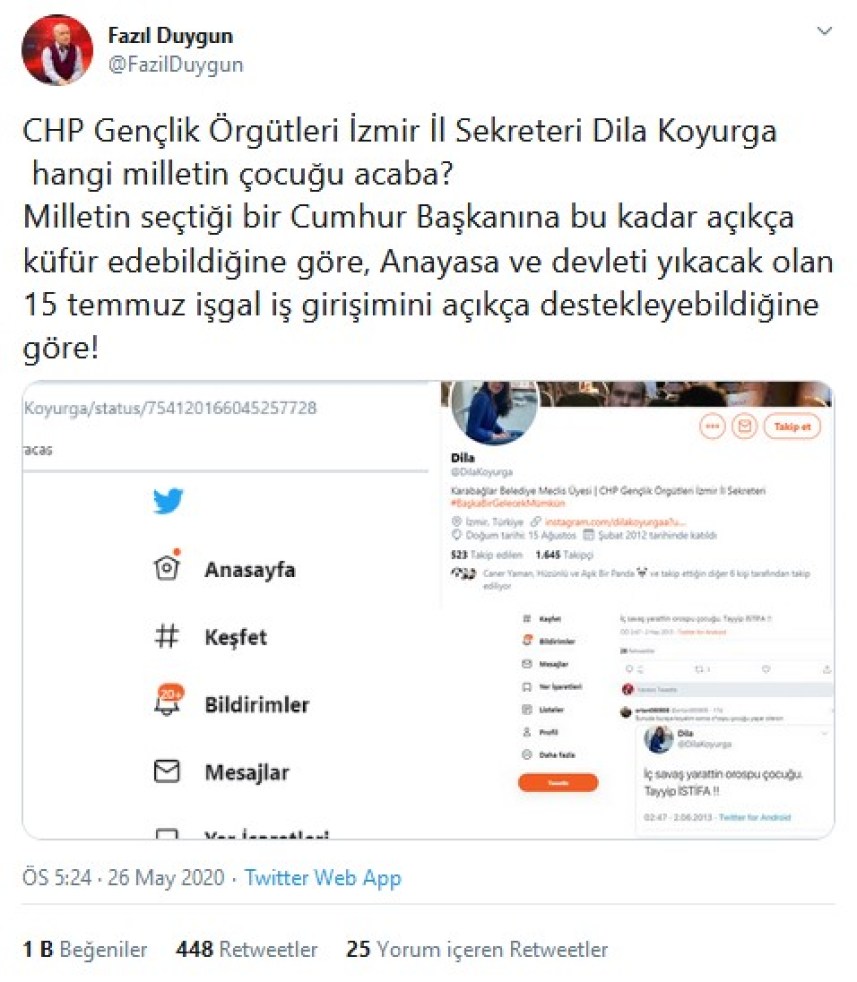
Task: Open 25 Yorum içeren Retweetler
Action: (x=477, y=949)
